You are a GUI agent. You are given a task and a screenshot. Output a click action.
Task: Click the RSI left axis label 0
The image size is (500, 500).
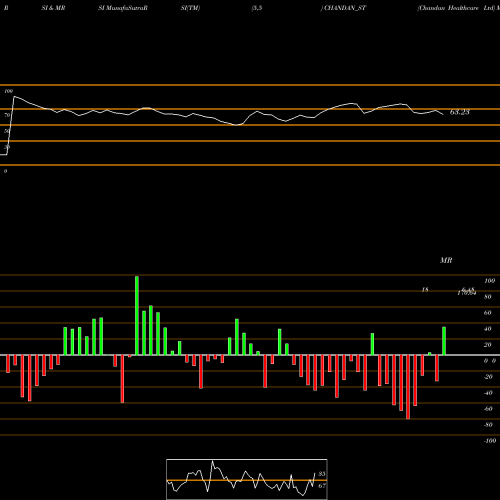pyautogui.click(x=5, y=171)
